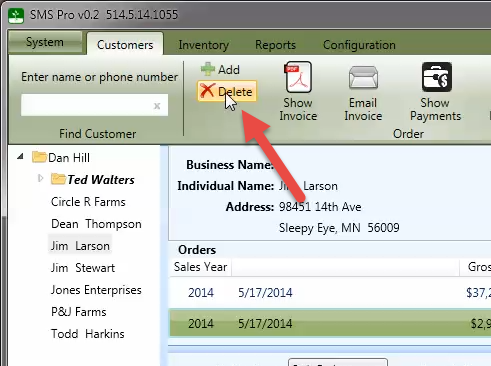491x366 pixels.
Task: Select Circle R Farms customer
Action: coord(88,202)
